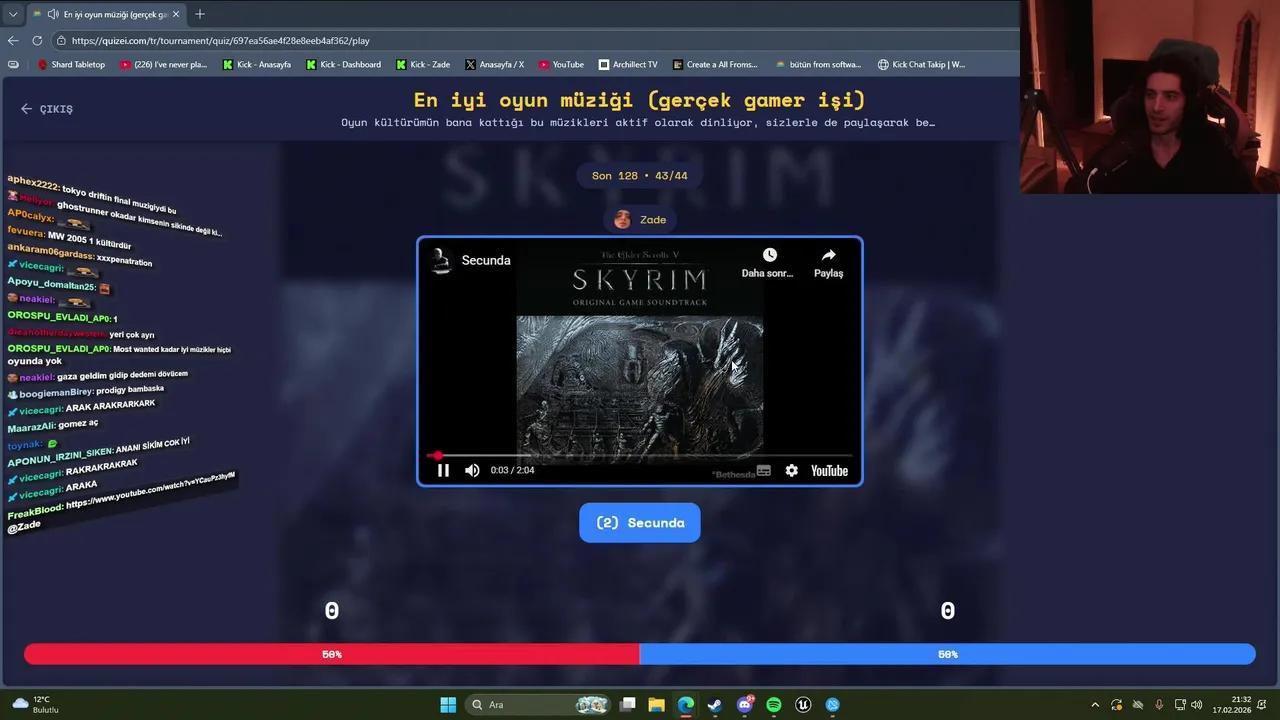1280x720 pixels.
Task: Open Kick - Dashboard bookmark
Action: 343,65
